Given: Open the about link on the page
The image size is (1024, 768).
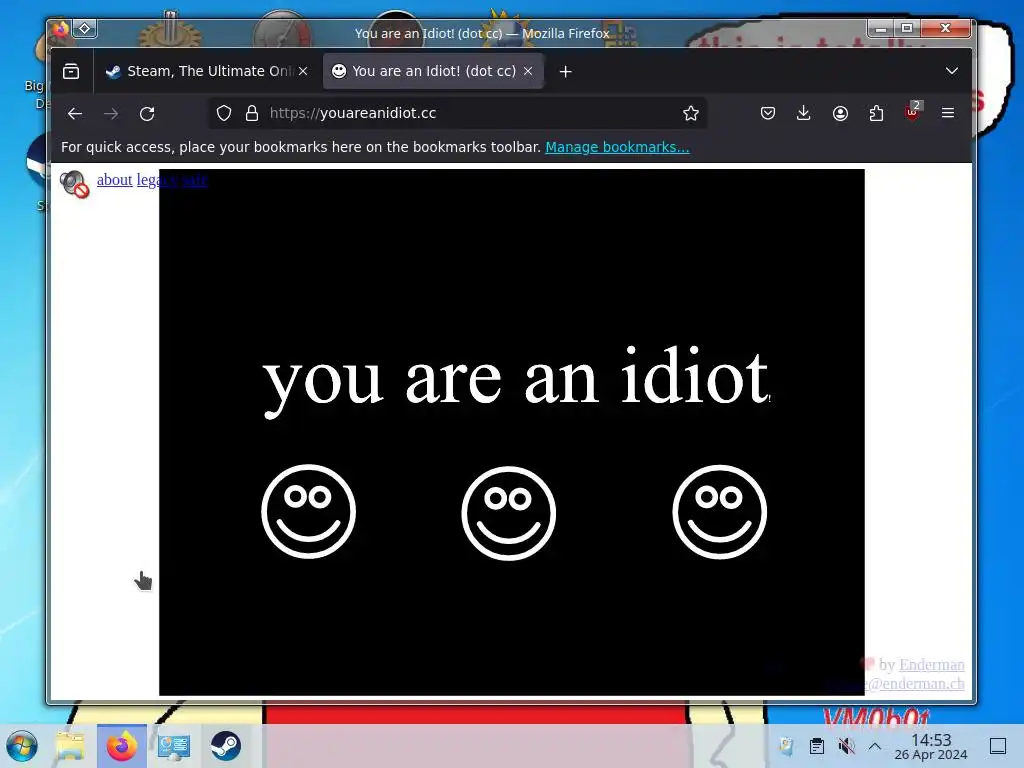Looking at the screenshot, I should click(114, 180).
